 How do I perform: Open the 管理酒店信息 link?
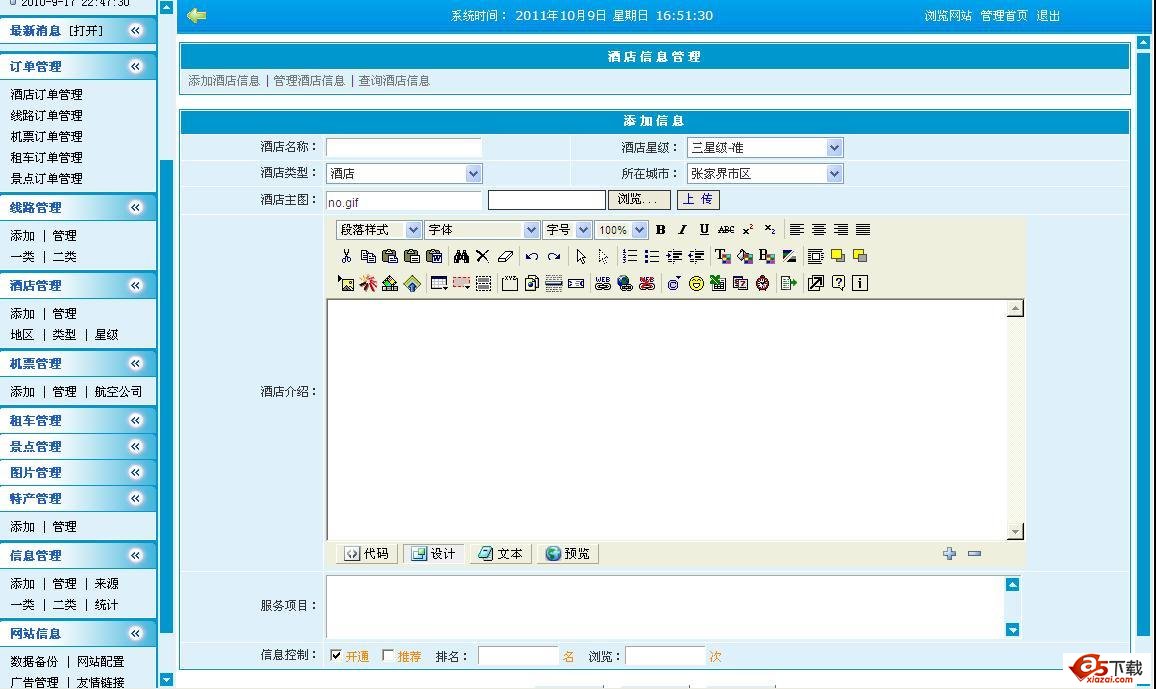pos(309,81)
